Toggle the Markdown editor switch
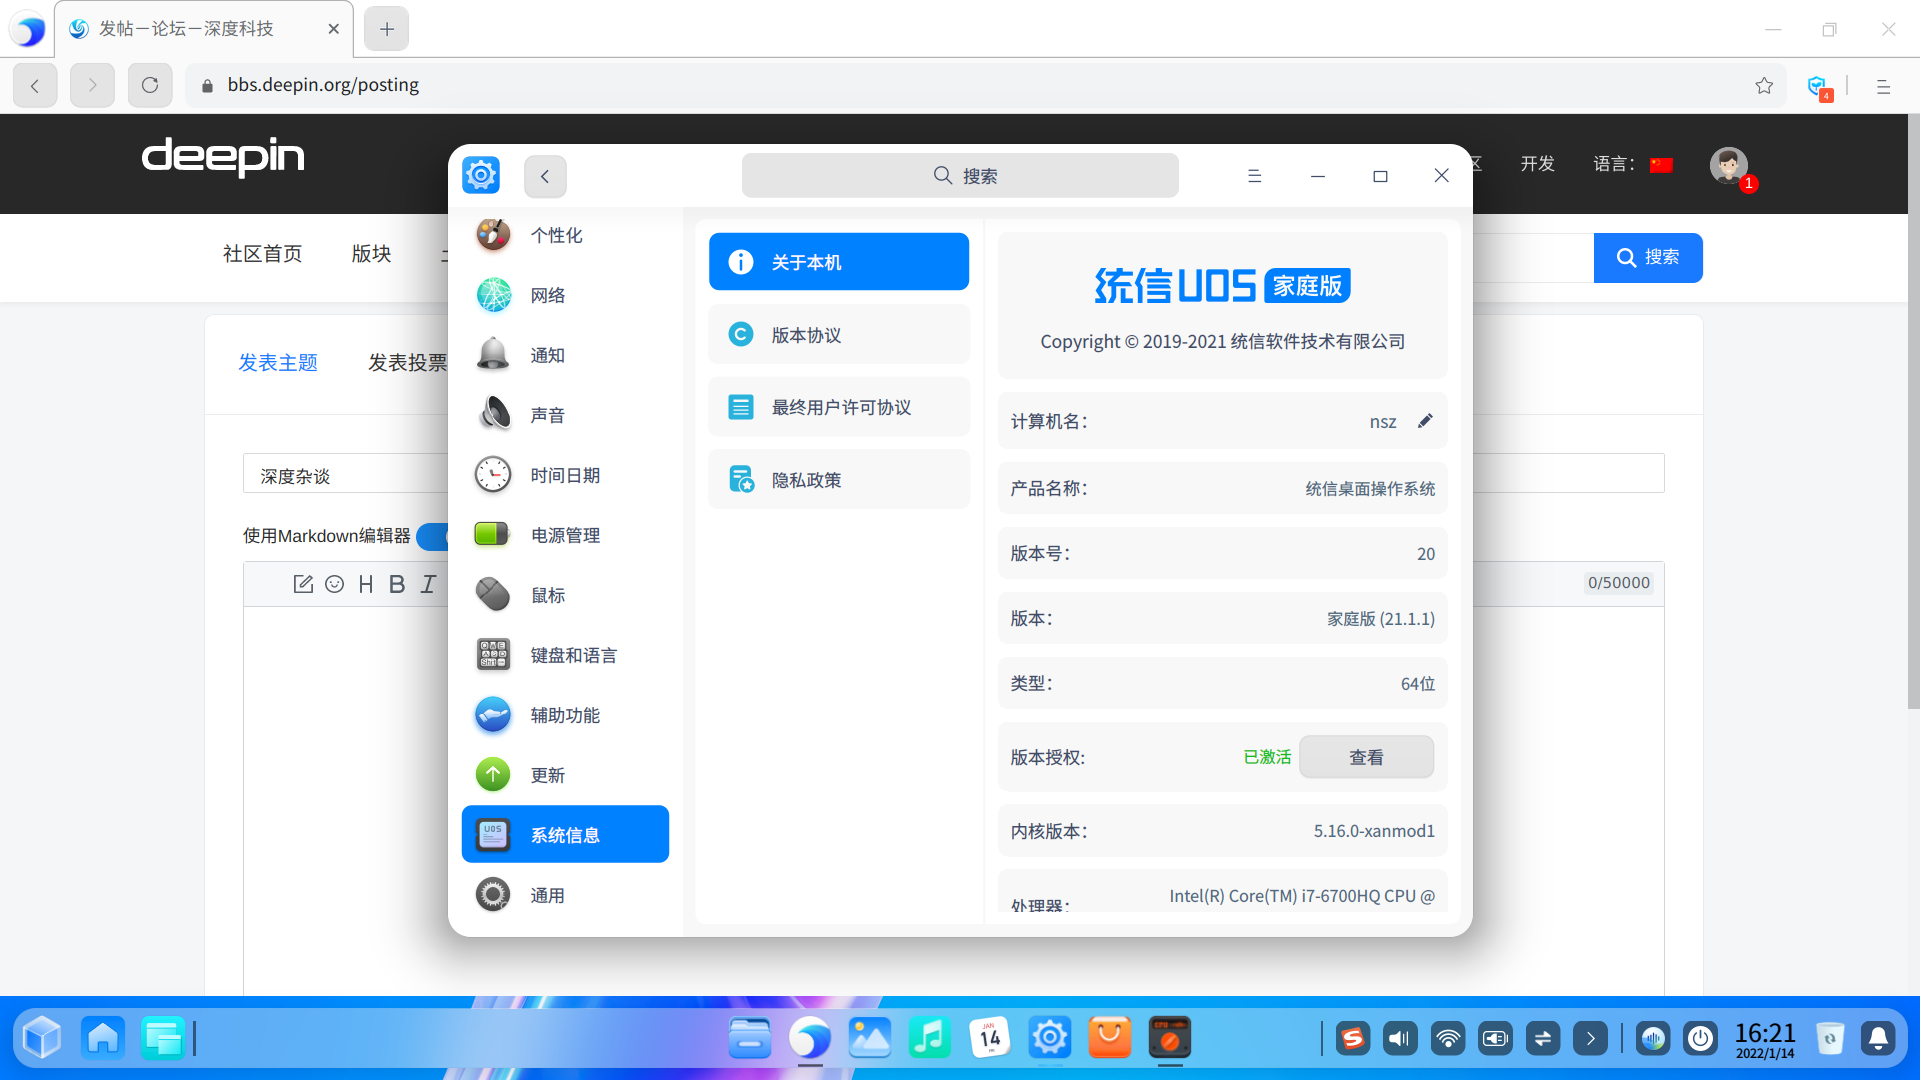The width and height of the screenshot is (1920, 1080). pyautogui.click(x=433, y=536)
